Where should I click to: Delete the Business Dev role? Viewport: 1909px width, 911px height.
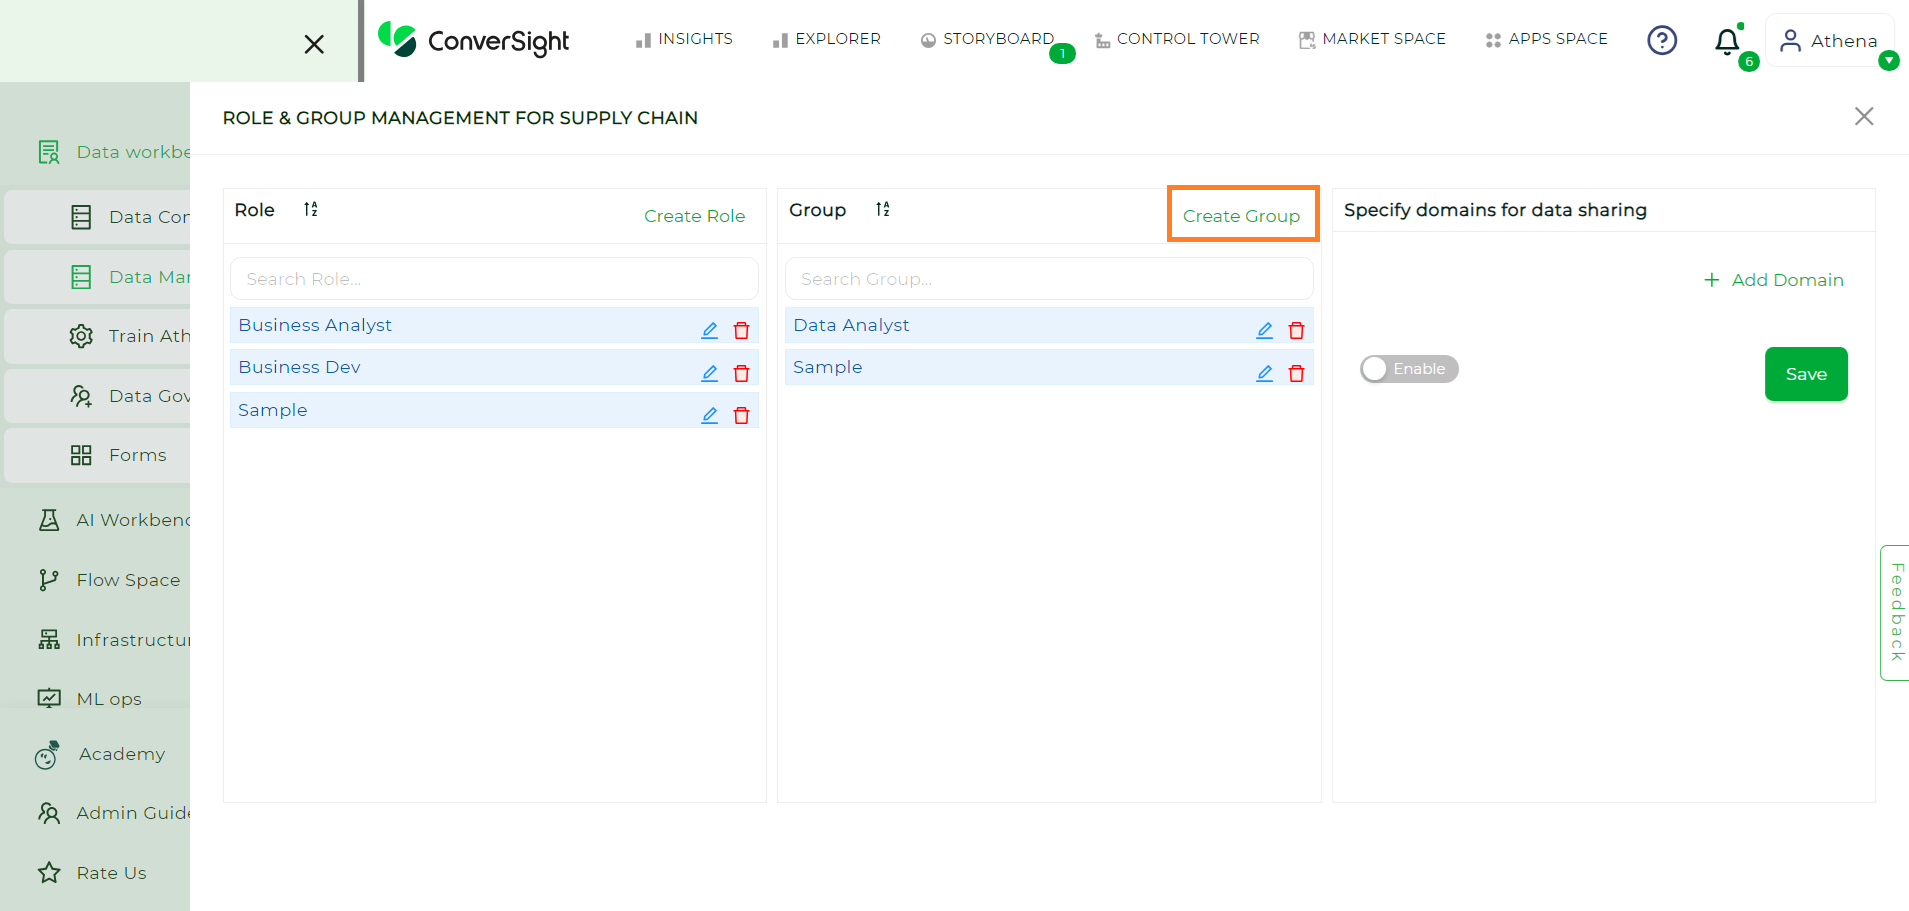point(741,373)
